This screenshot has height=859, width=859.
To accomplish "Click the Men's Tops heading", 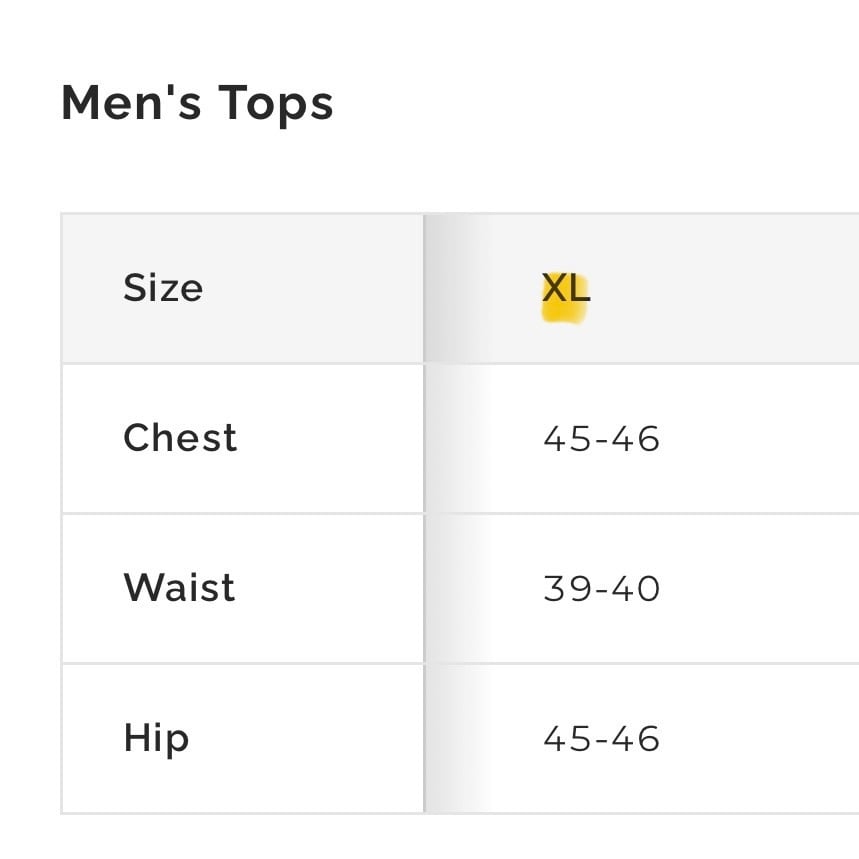I will click(x=197, y=104).
